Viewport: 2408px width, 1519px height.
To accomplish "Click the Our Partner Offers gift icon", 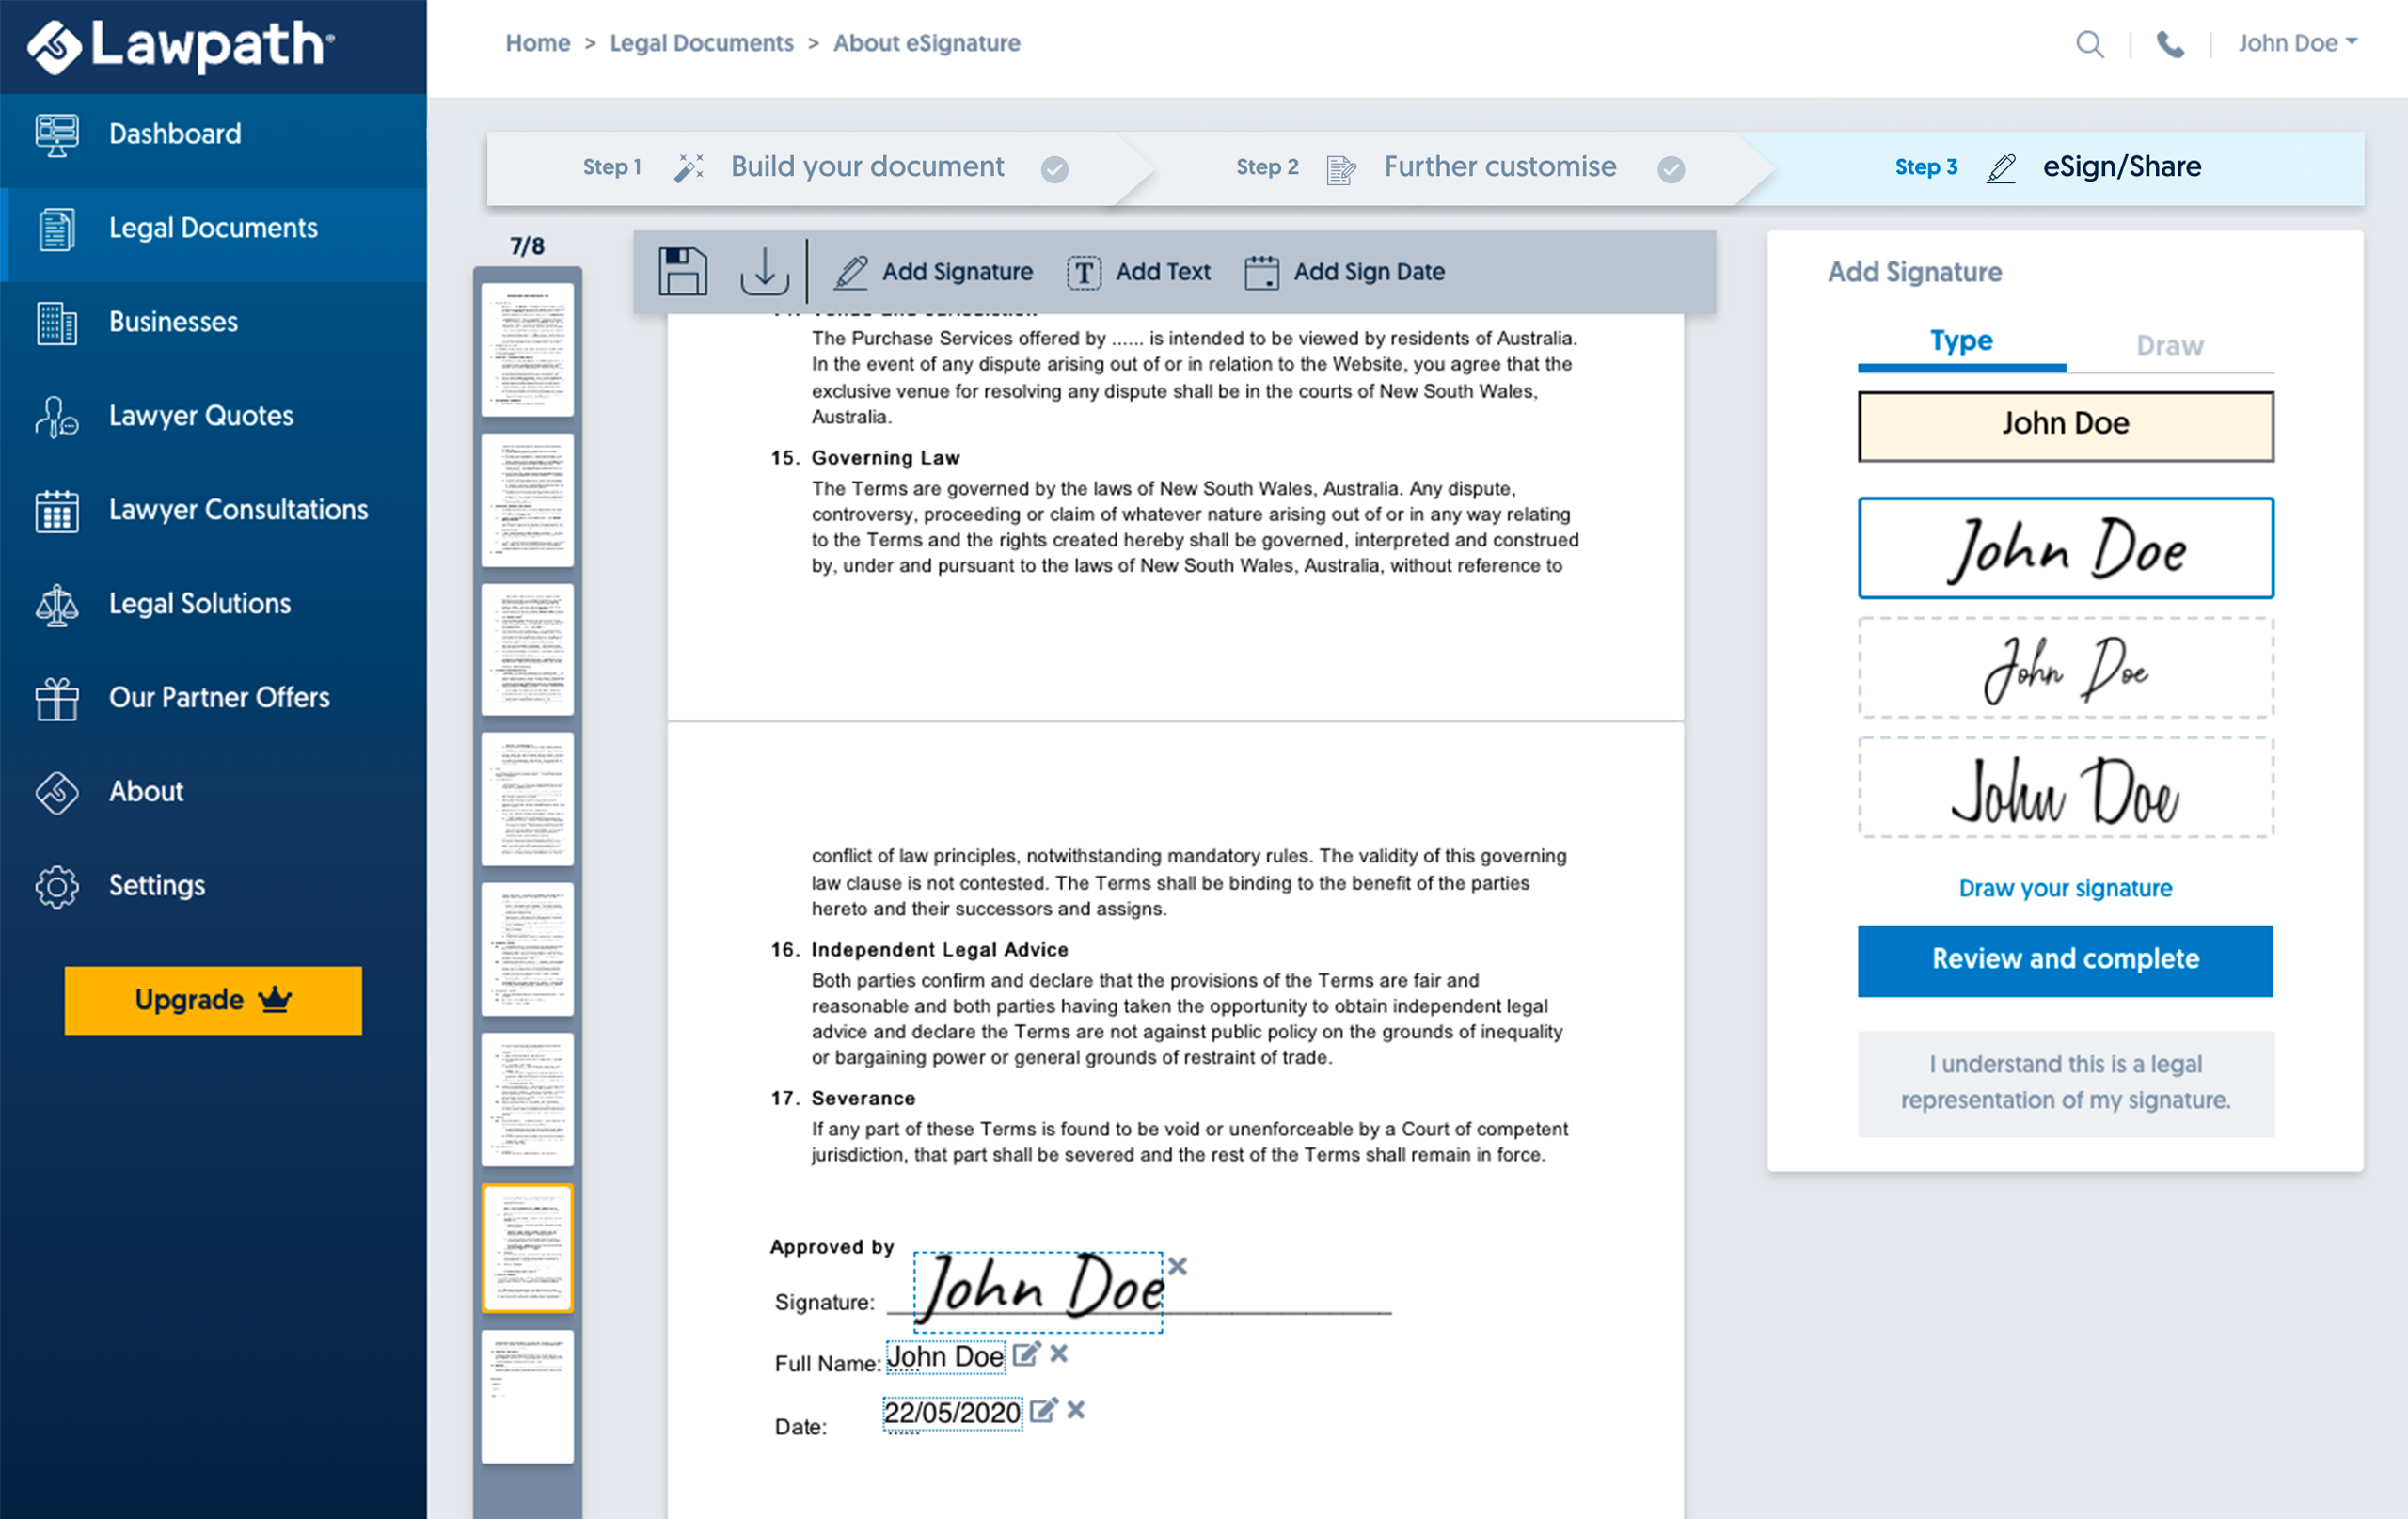I will tap(57, 698).
